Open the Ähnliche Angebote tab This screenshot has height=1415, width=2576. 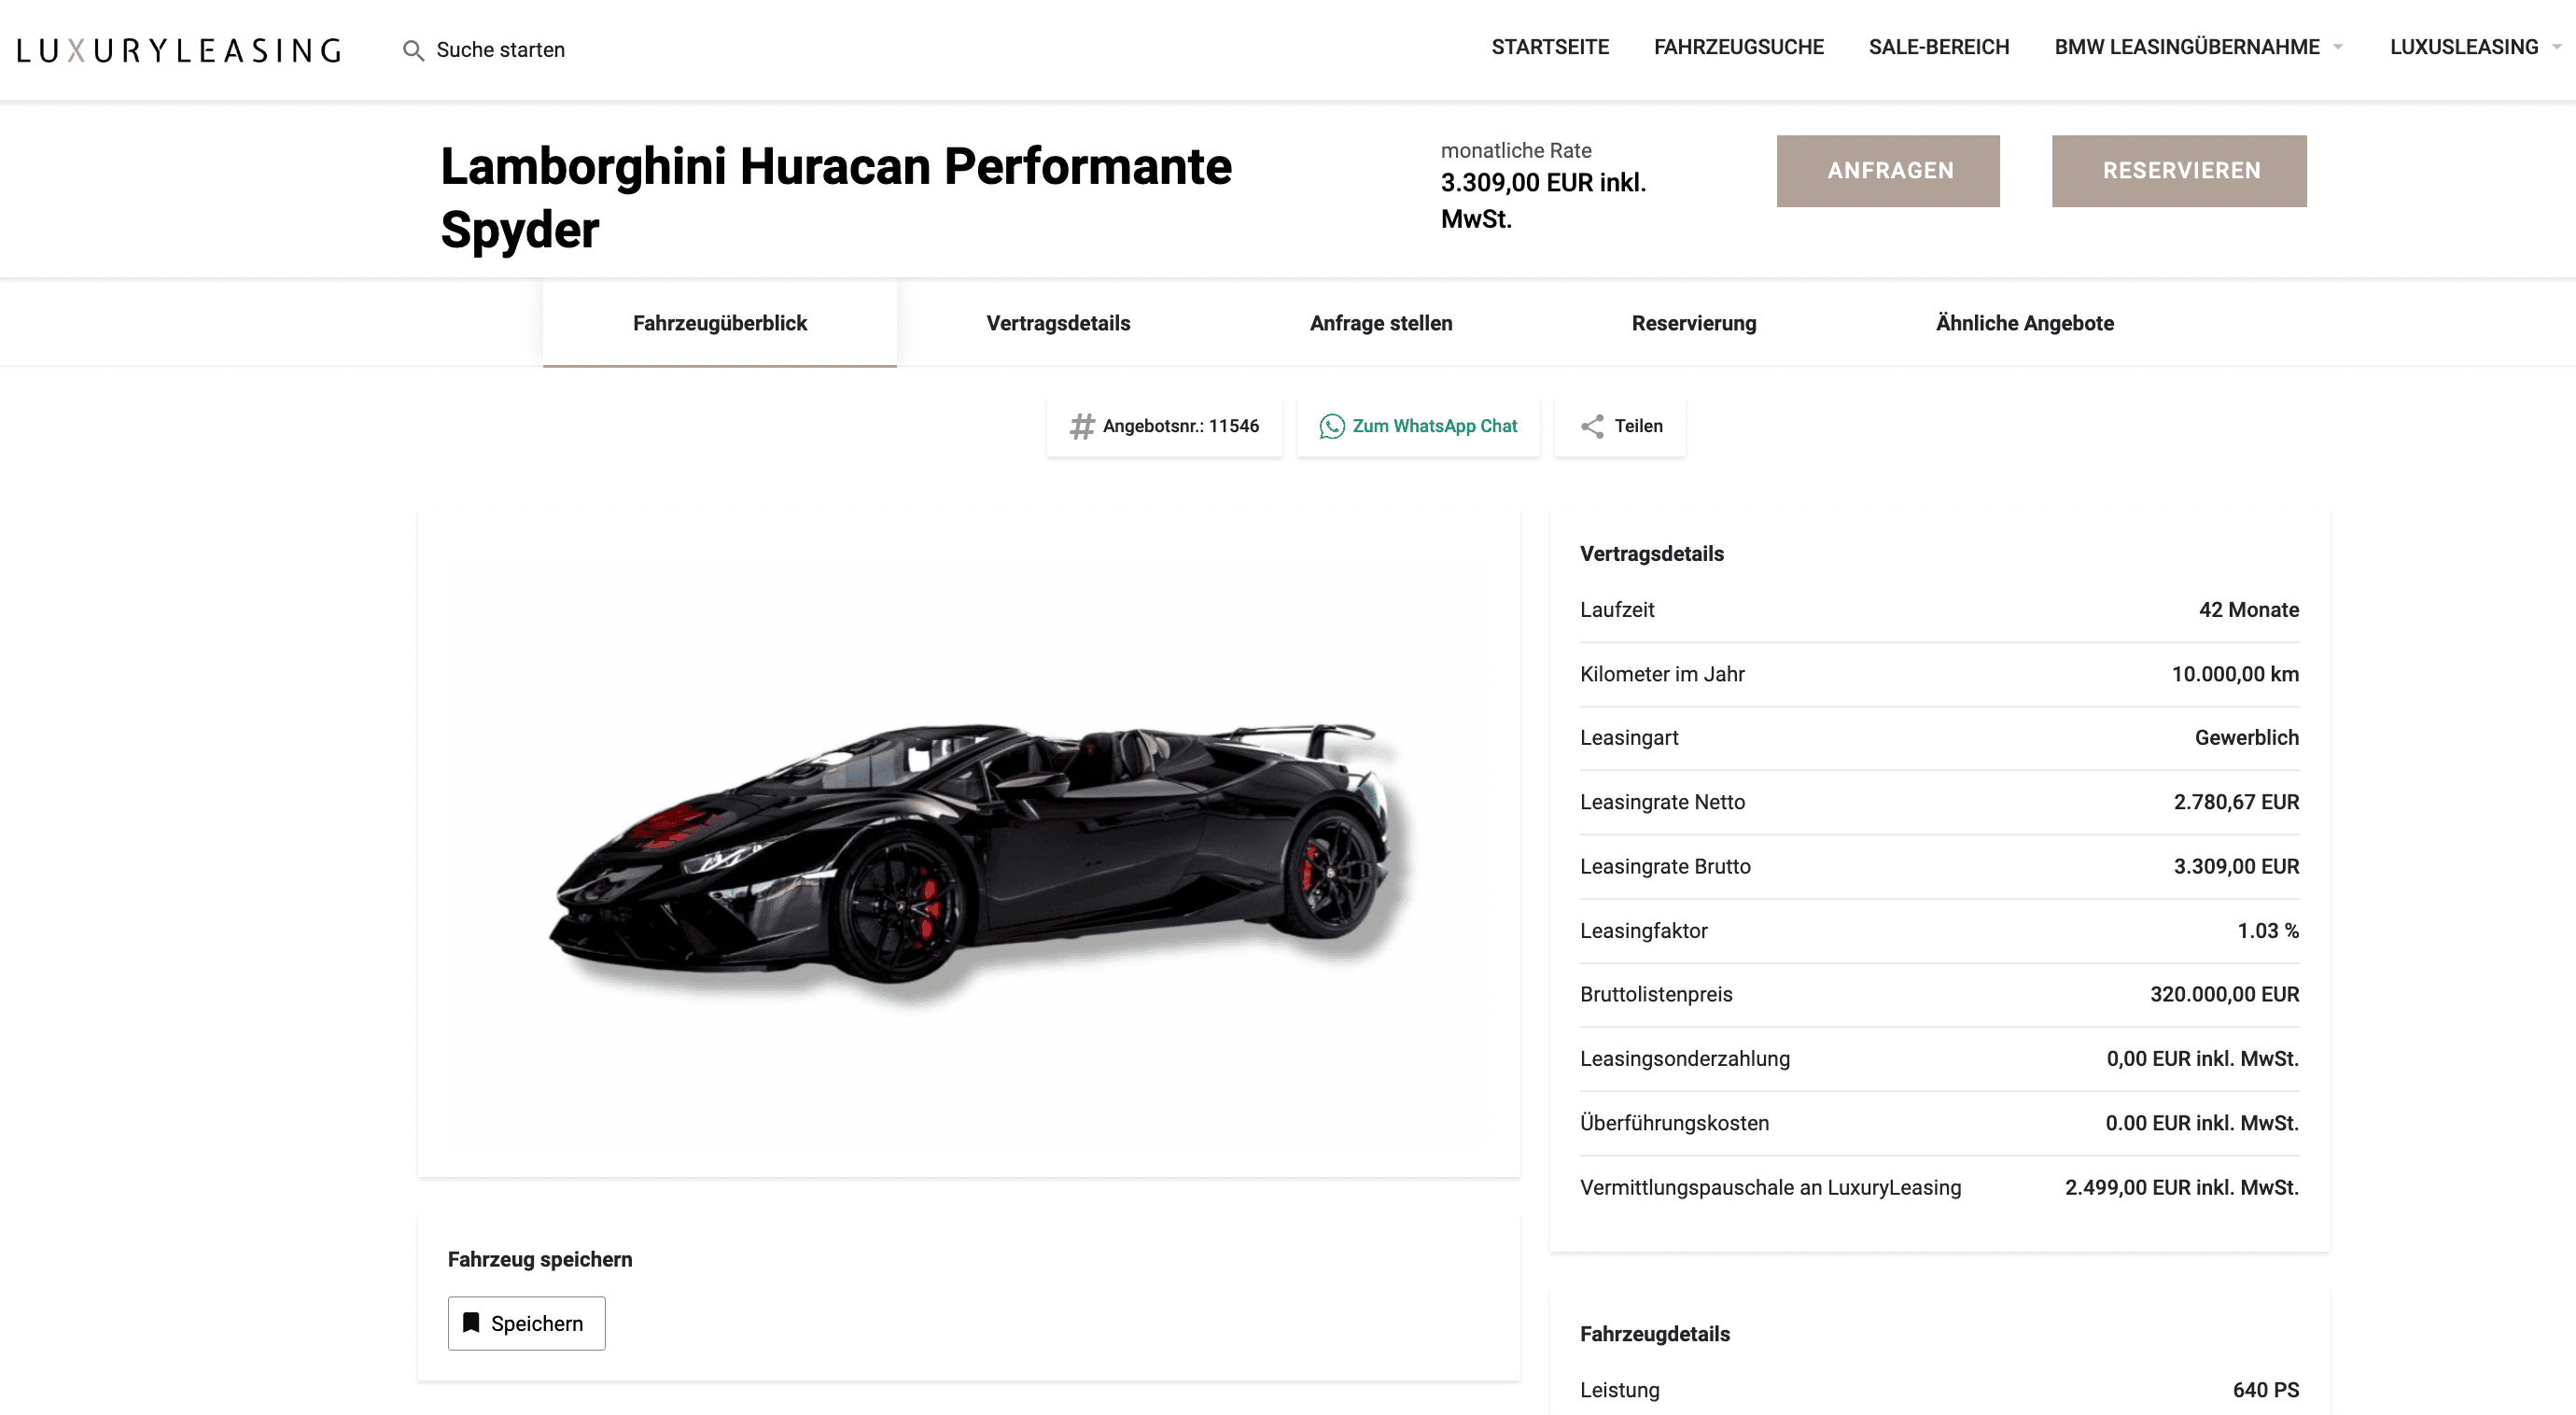(2025, 323)
